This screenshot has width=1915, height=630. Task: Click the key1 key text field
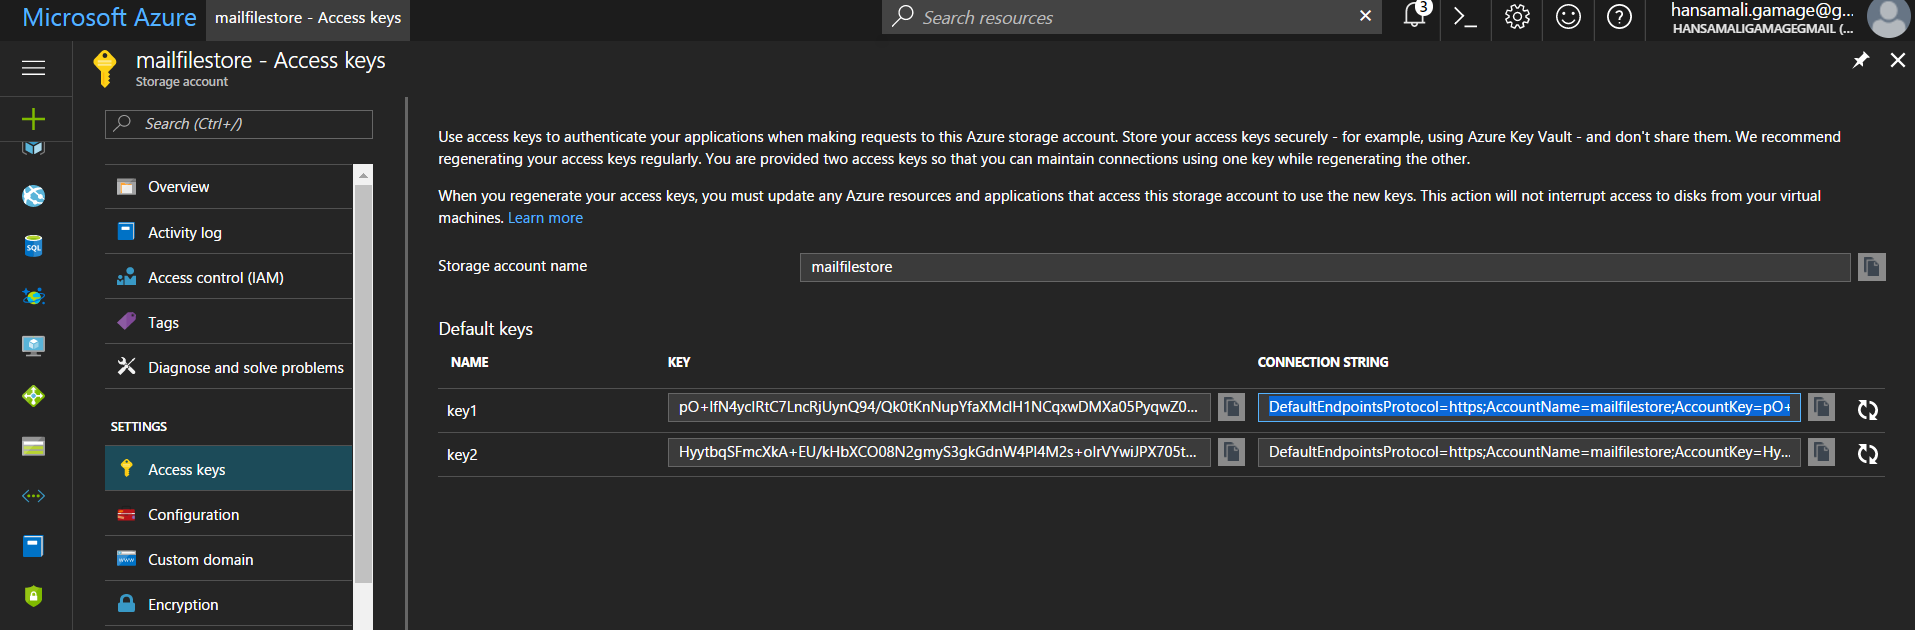(939, 407)
